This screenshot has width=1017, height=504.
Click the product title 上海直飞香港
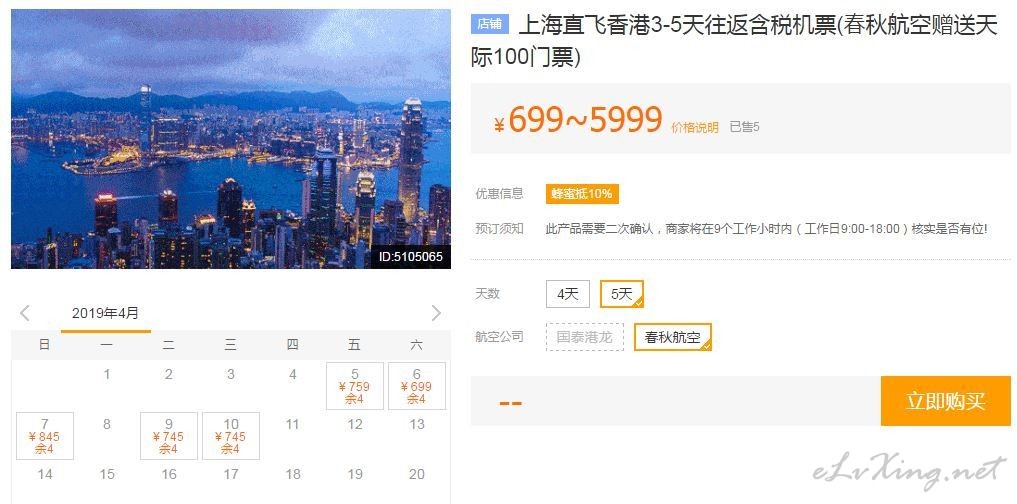[x=734, y=42]
